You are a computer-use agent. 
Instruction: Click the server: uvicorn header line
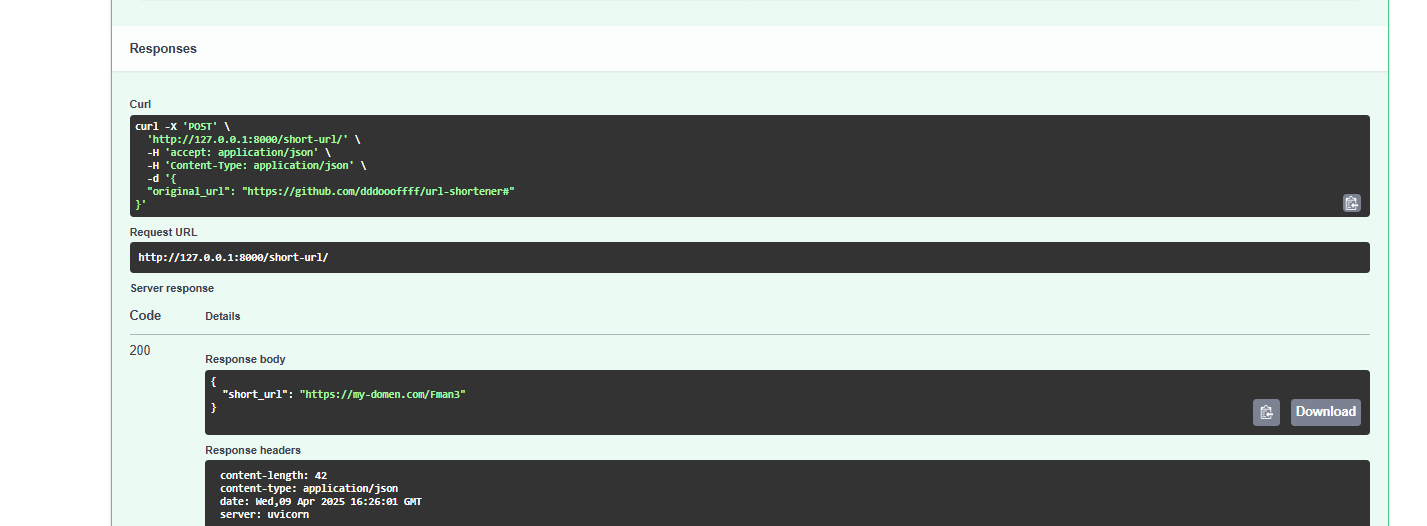pos(264,514)
